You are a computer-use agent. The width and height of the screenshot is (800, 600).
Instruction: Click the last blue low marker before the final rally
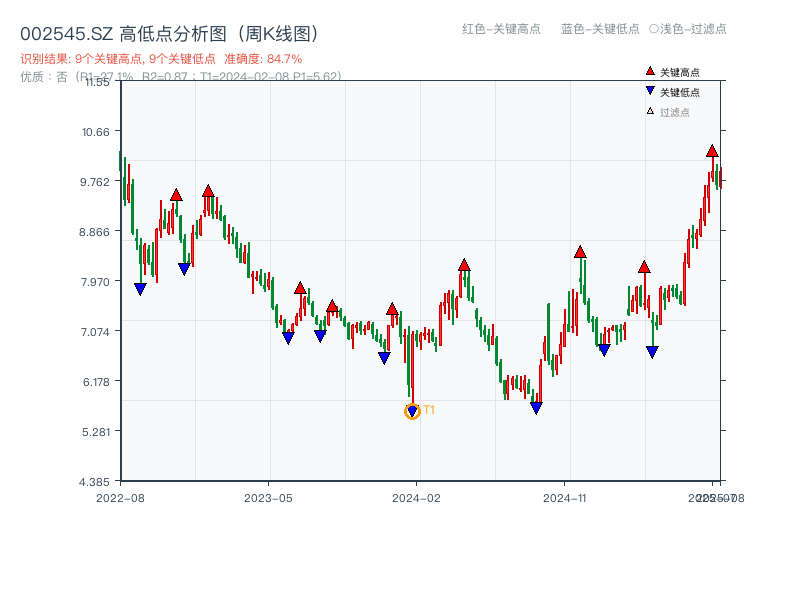tap(652, 352)
